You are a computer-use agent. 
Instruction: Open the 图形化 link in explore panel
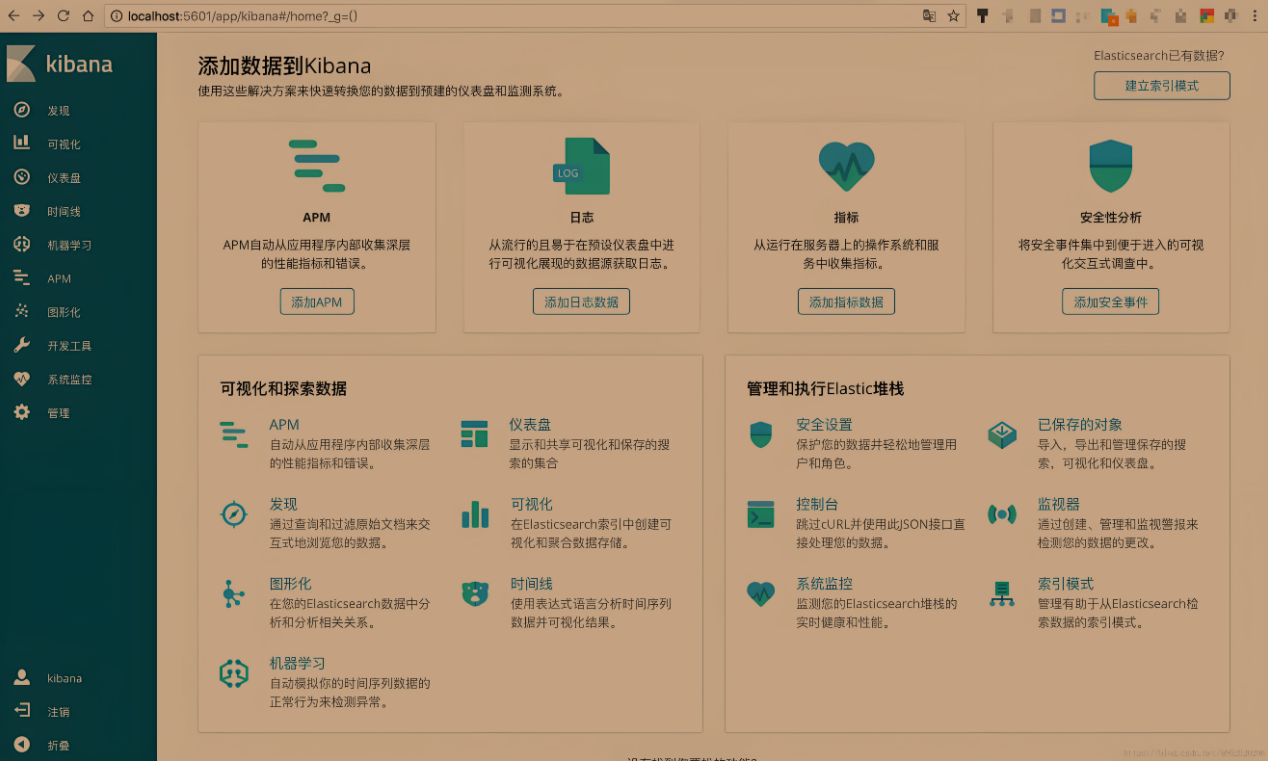point(290,584)
